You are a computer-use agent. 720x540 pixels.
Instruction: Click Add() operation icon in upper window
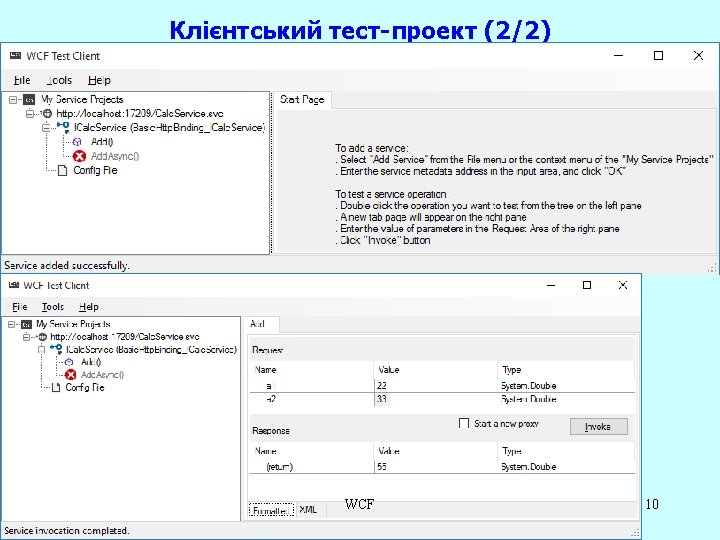click(78, 142)
